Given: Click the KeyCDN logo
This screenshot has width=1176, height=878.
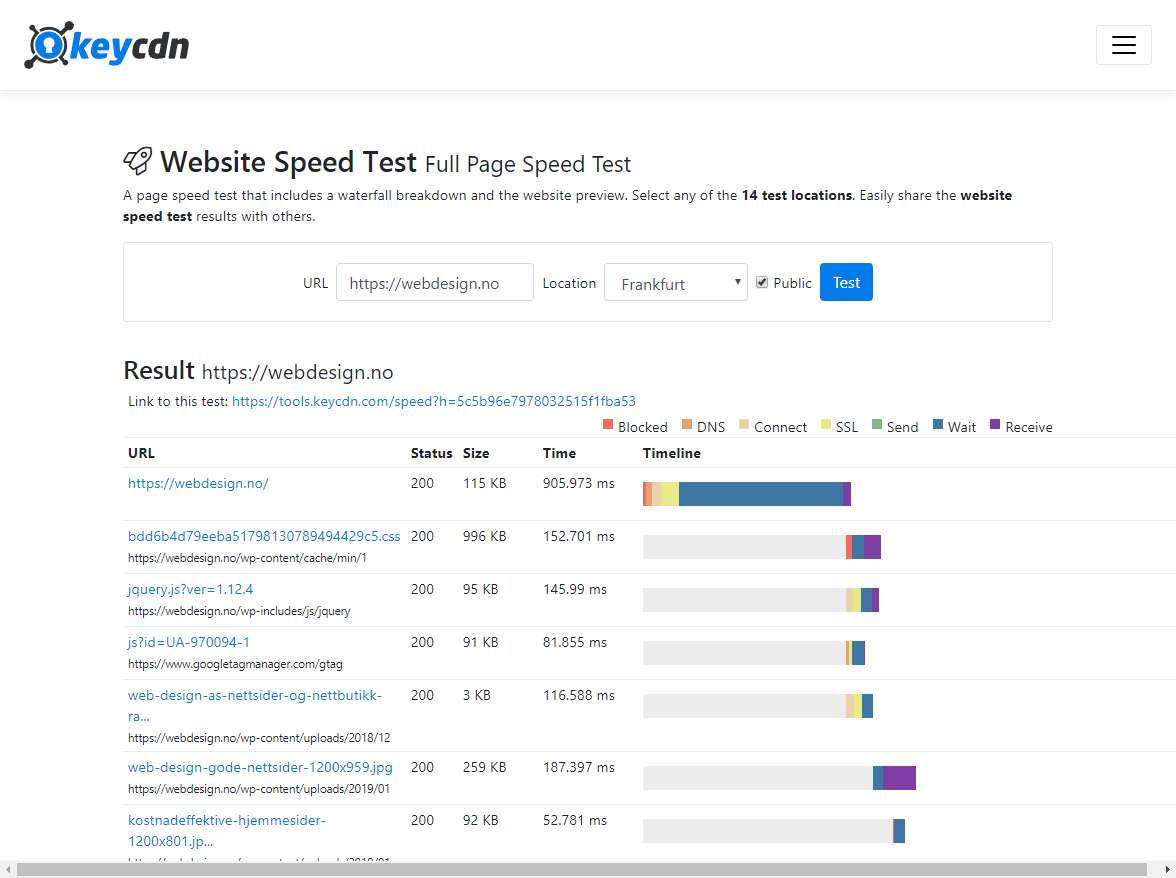Looking at the screenshot, I should pos(107,46).
